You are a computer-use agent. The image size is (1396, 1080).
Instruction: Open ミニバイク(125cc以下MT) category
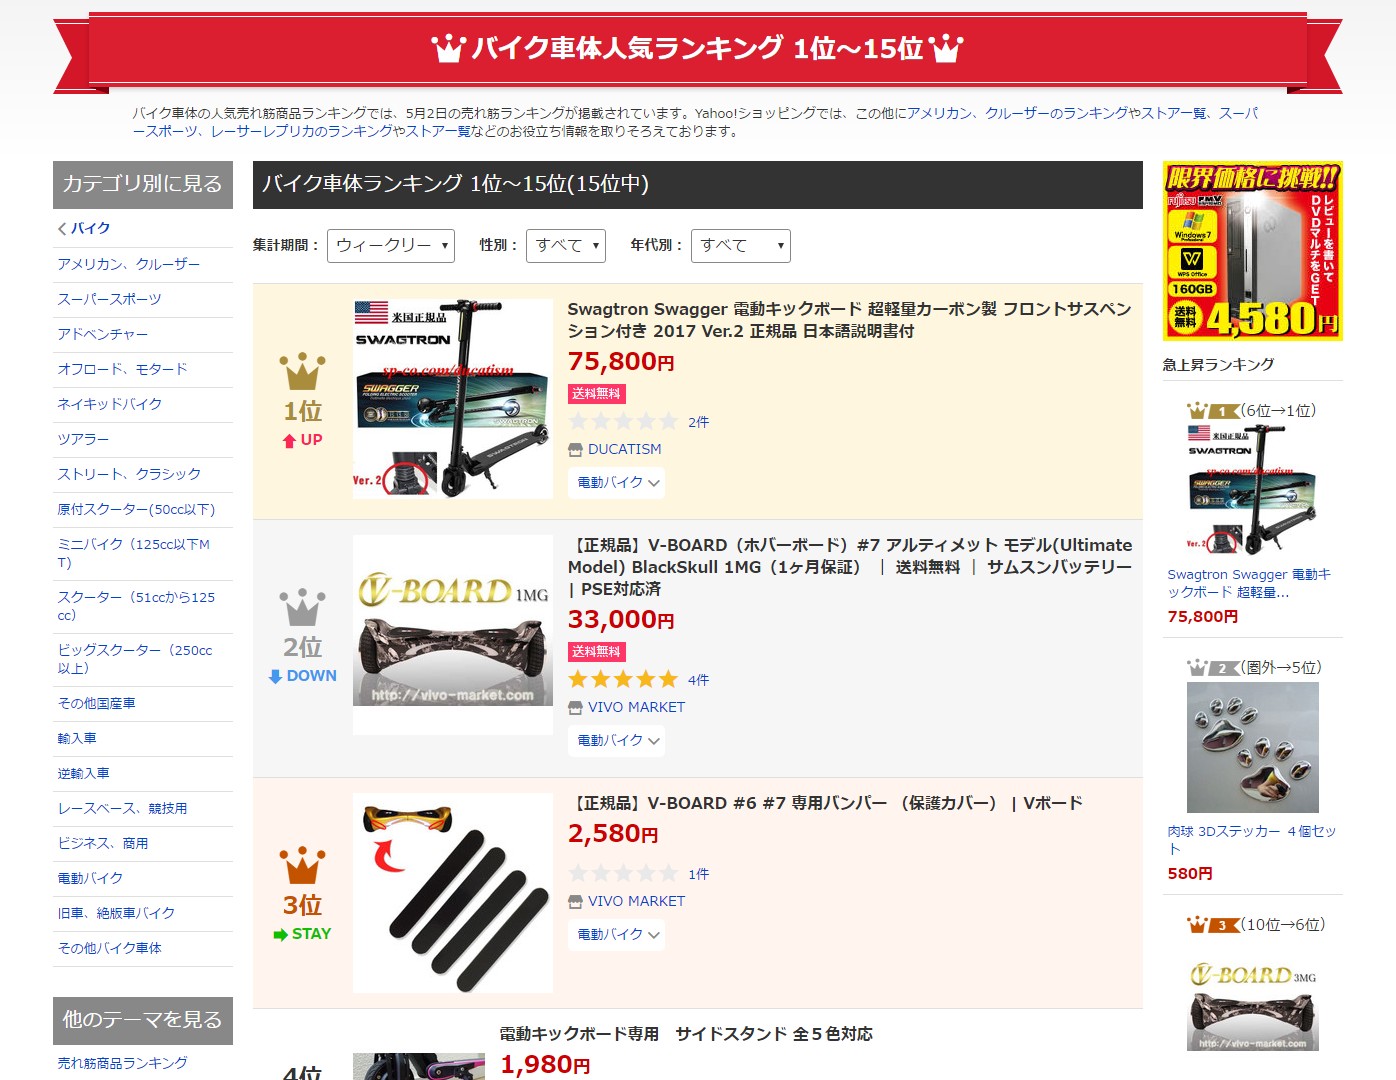point(134,554)
